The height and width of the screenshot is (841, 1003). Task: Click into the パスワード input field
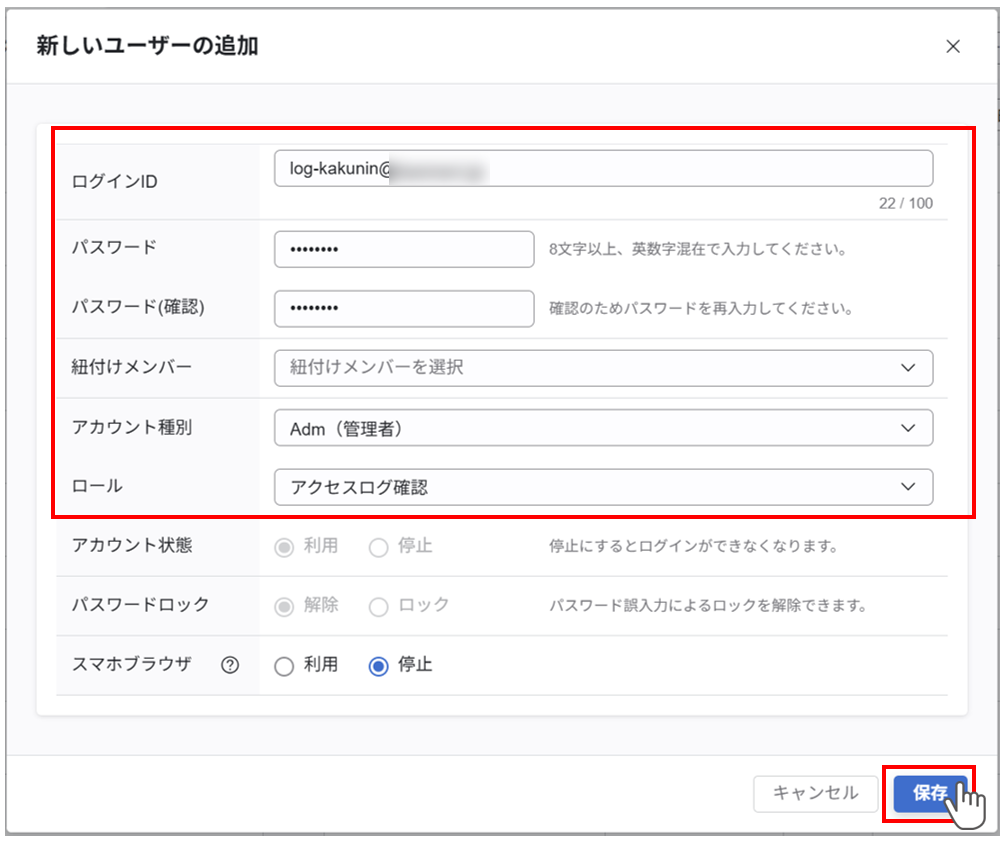click(404, 249)
